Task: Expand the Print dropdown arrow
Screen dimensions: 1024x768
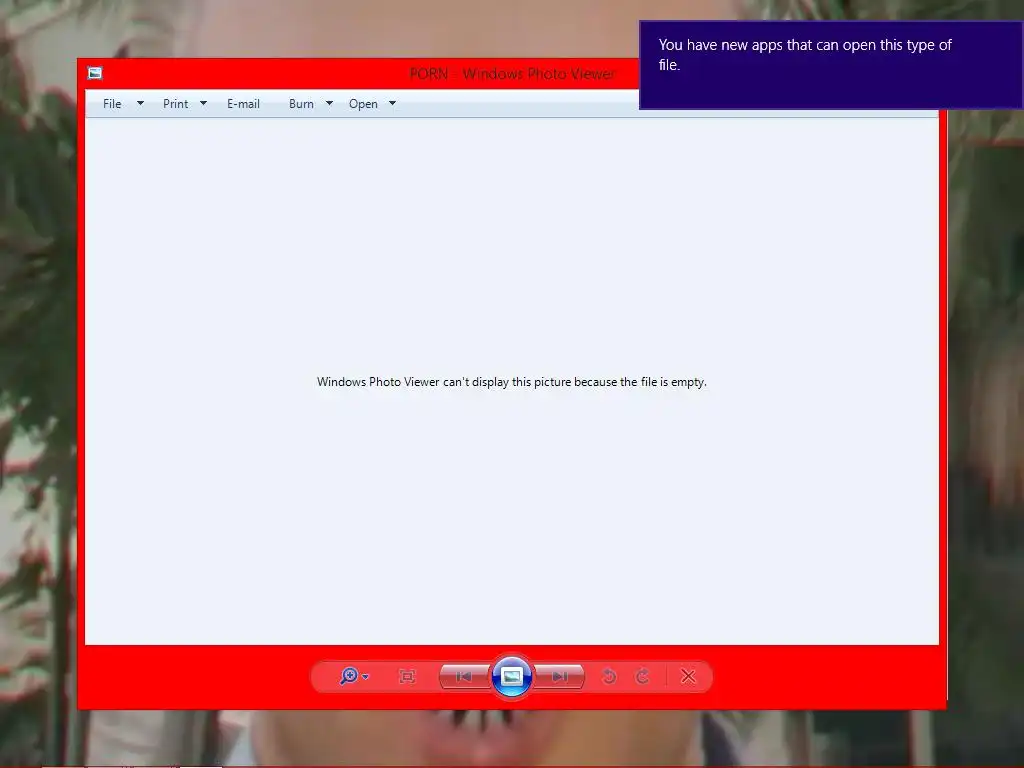Action: tap(203, 103)
